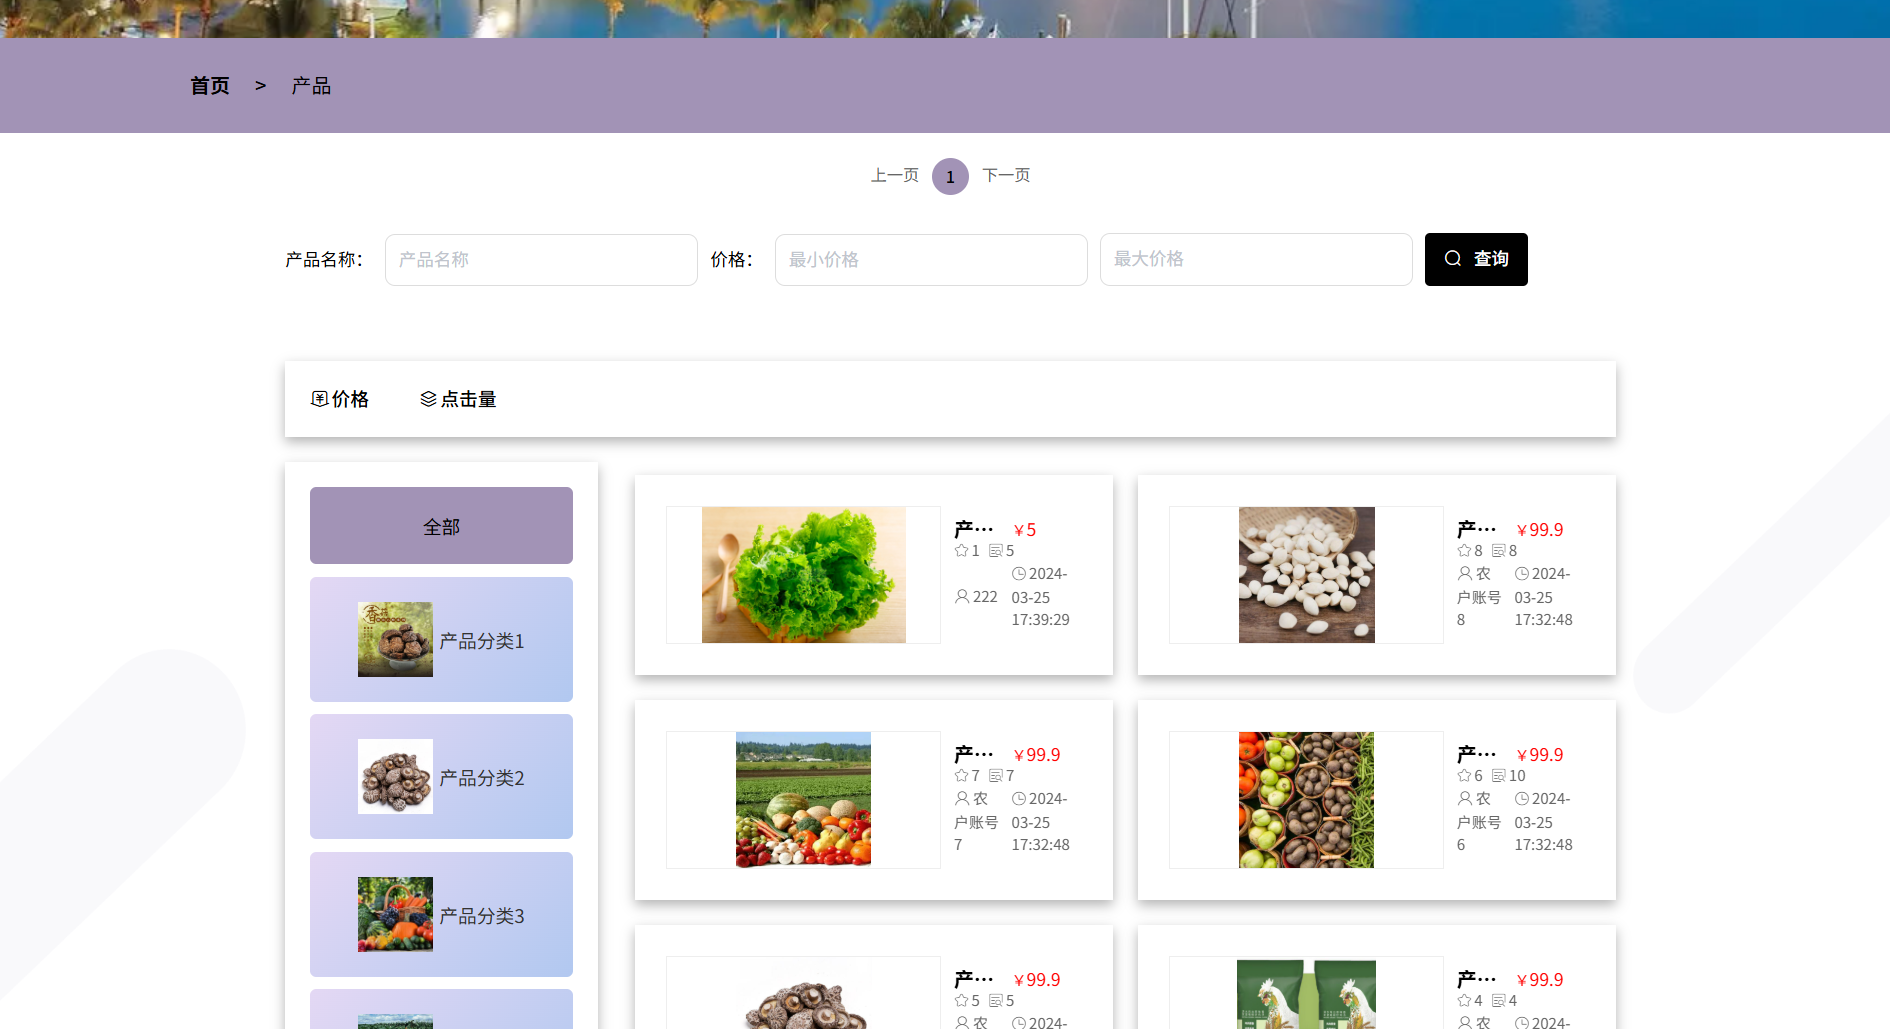Click the star icon showing 4 favorites
Image resolution: width=1890 pixels, height=1029 pixels.
coord(1464,1001)
